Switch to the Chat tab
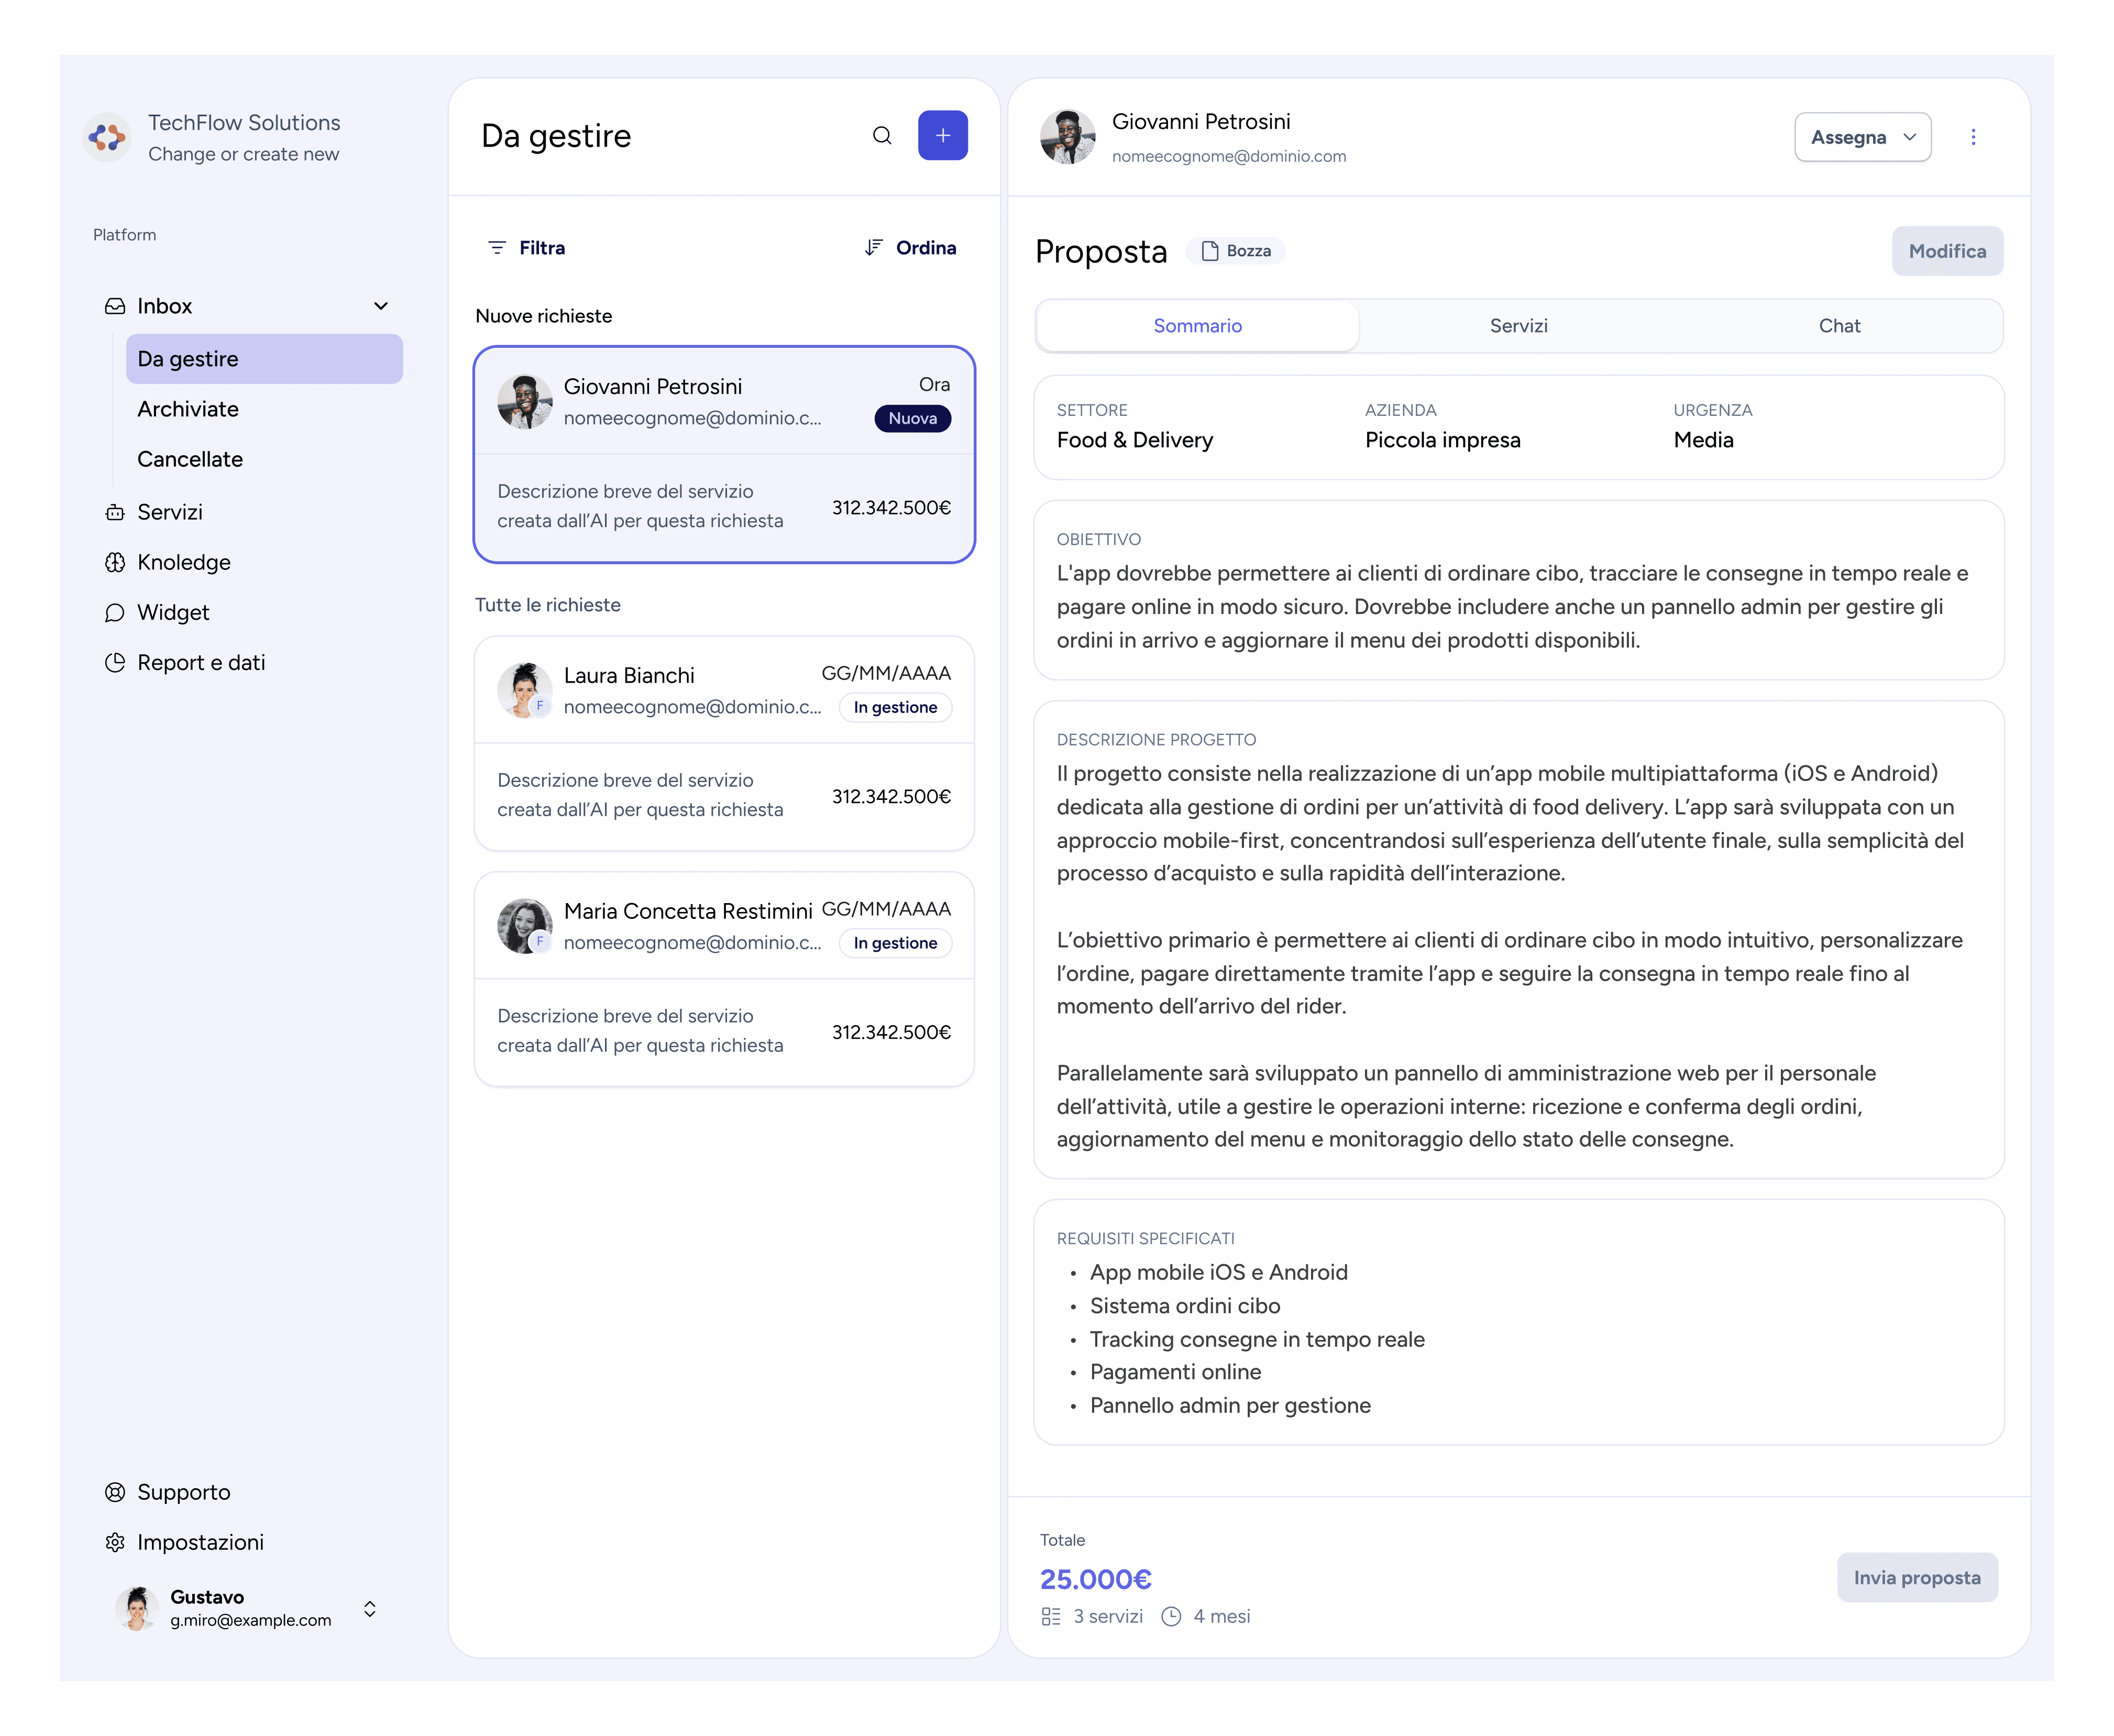 coord(1838,326)
